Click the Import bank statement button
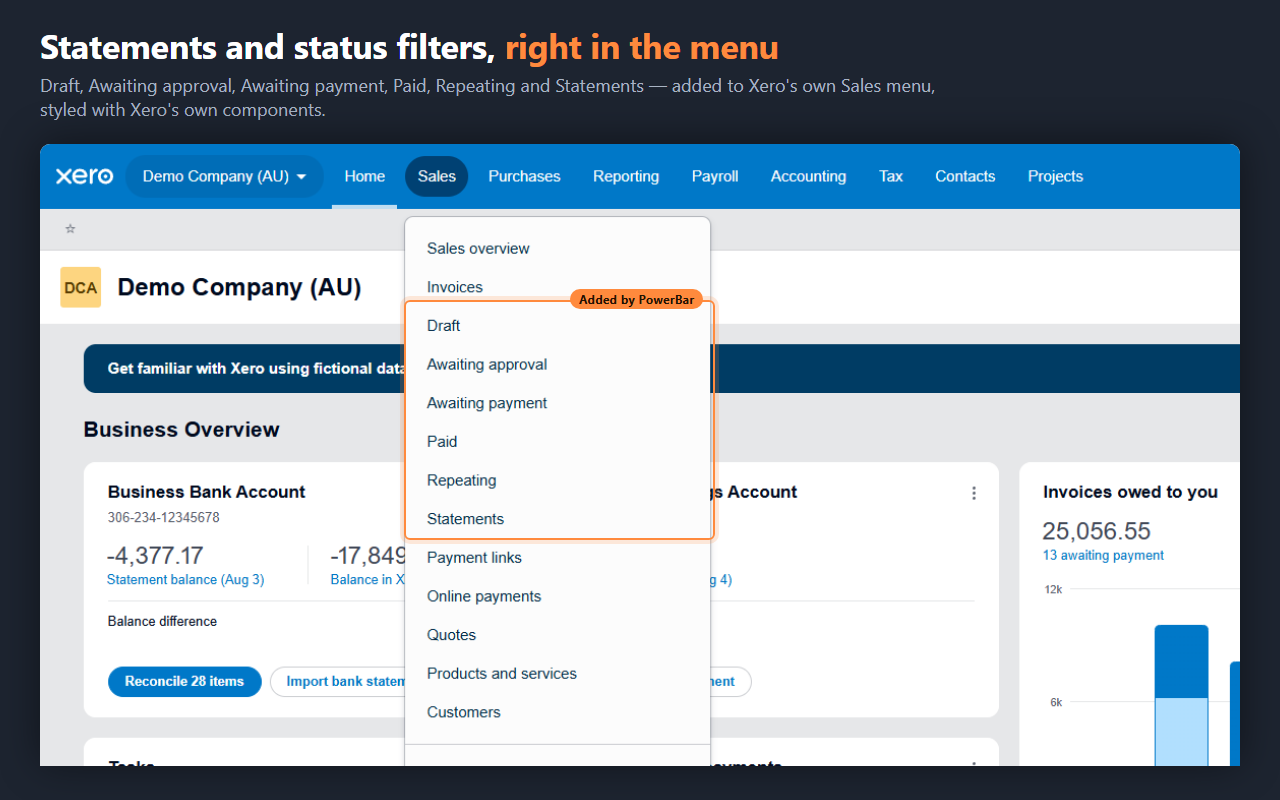Viewport: 1280px width, 800px height. point(337,682)
